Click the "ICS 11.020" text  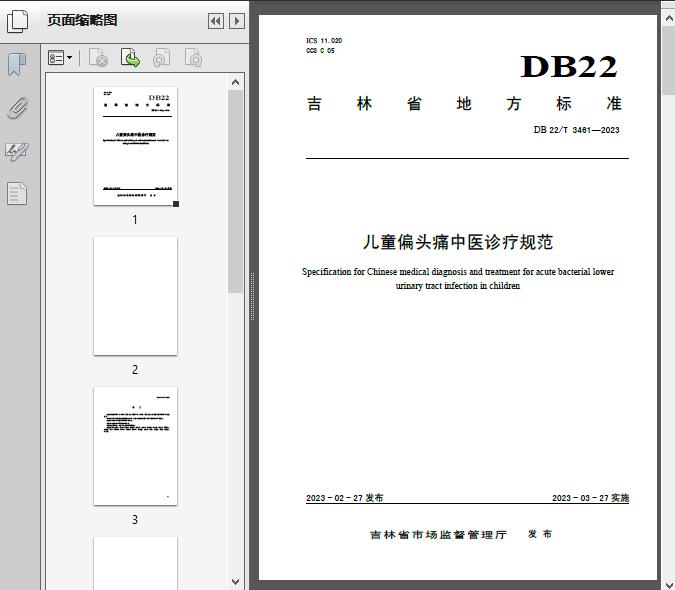tap(324, 40)
